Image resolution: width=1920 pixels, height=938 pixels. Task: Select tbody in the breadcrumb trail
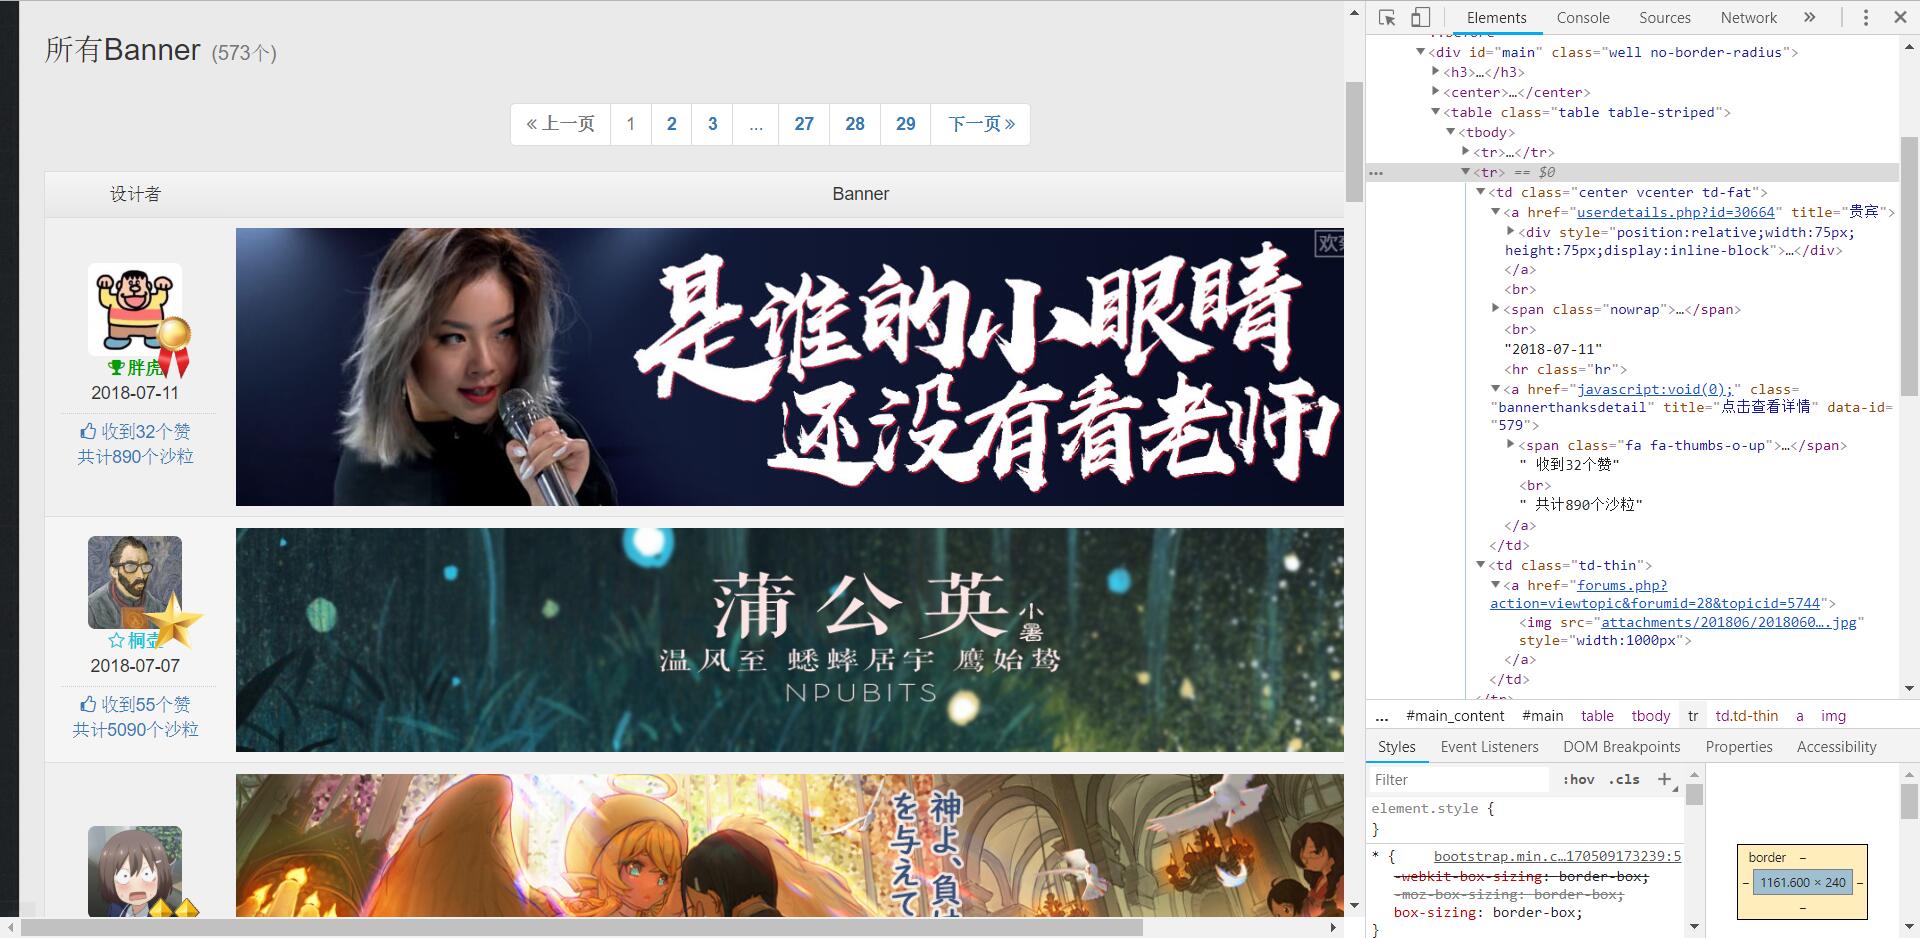pyautogui.click(x=1651, y=716)
